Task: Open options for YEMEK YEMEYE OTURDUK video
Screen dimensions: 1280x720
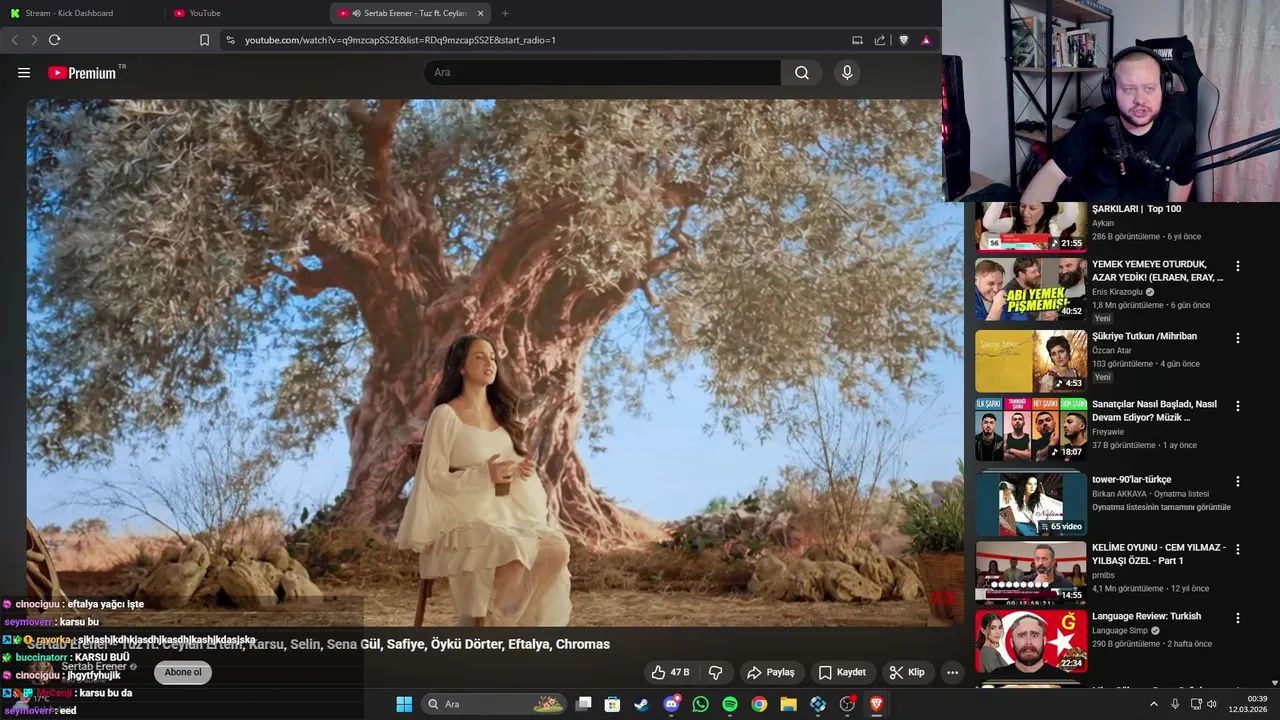Action: 1237,266
